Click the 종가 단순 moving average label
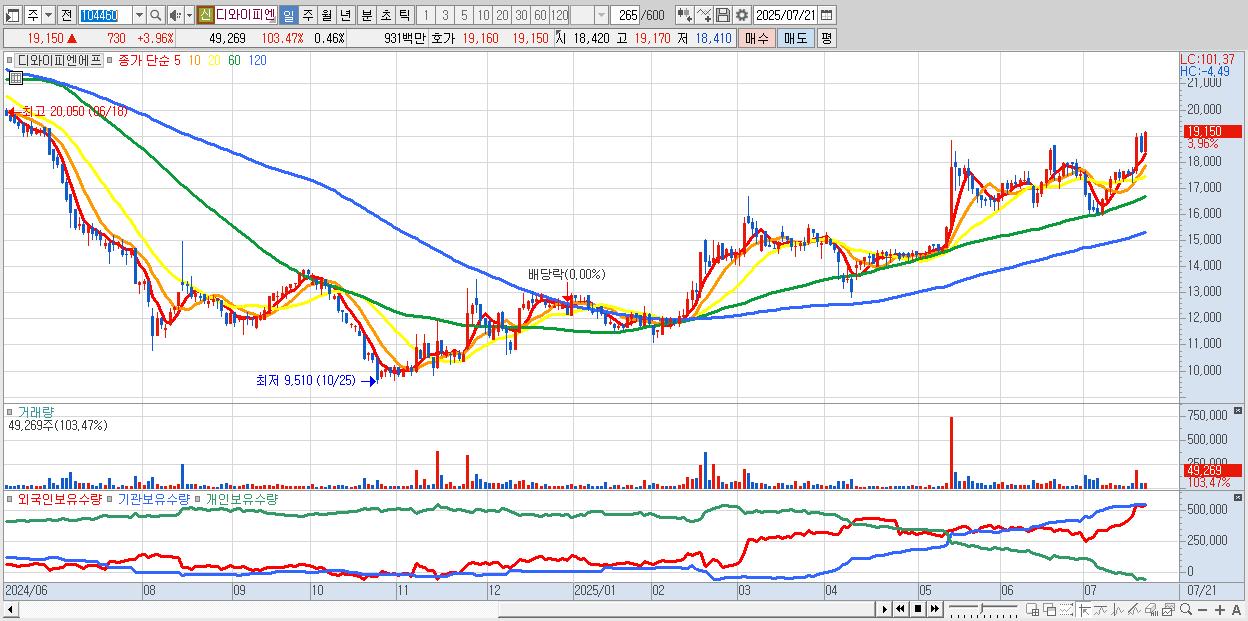This screenshot has width=1248, height=621. 143,60
